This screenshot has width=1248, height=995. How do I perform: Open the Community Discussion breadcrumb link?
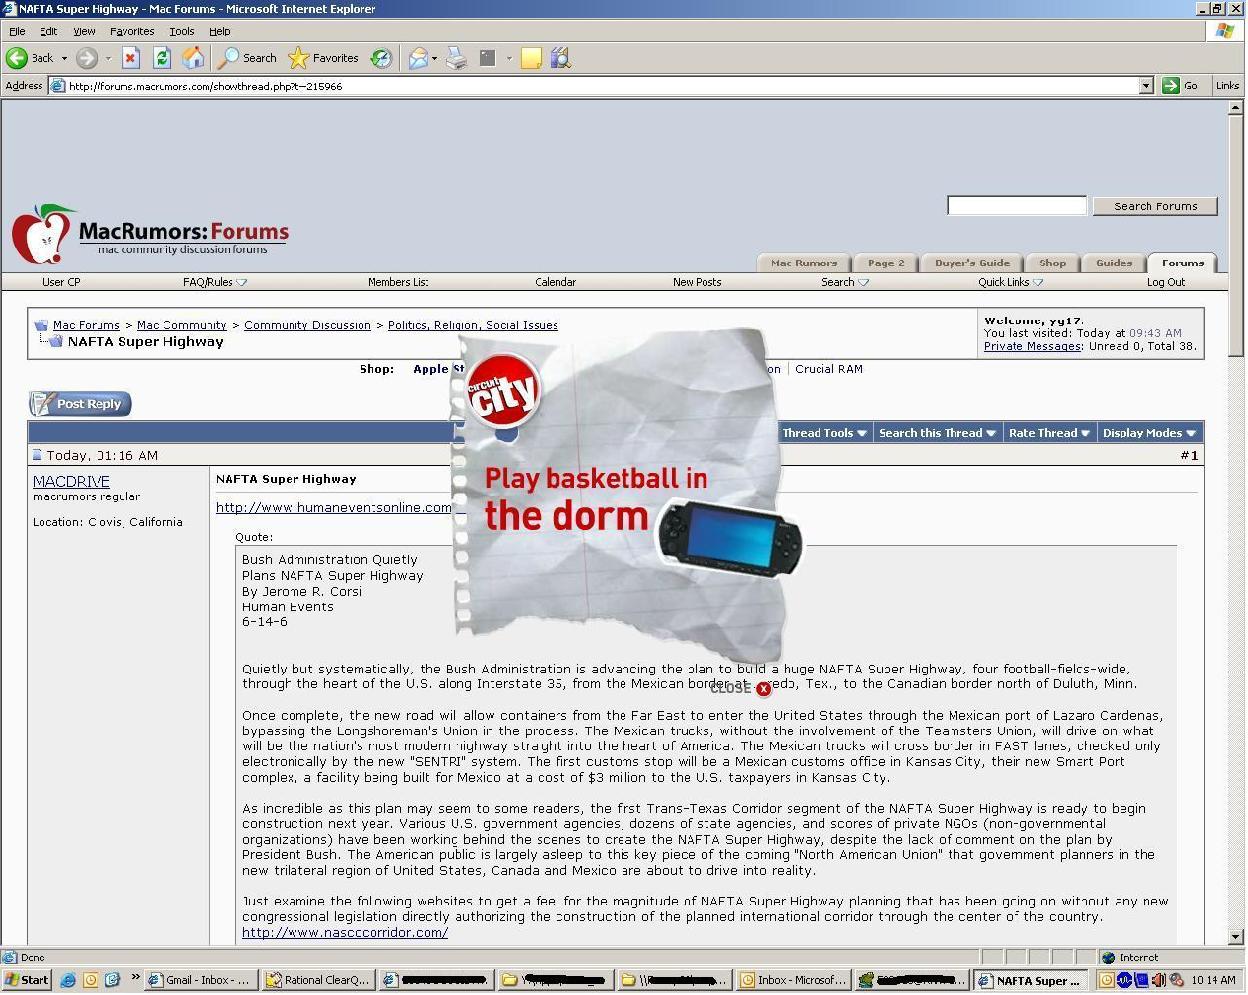pos(307,325)
